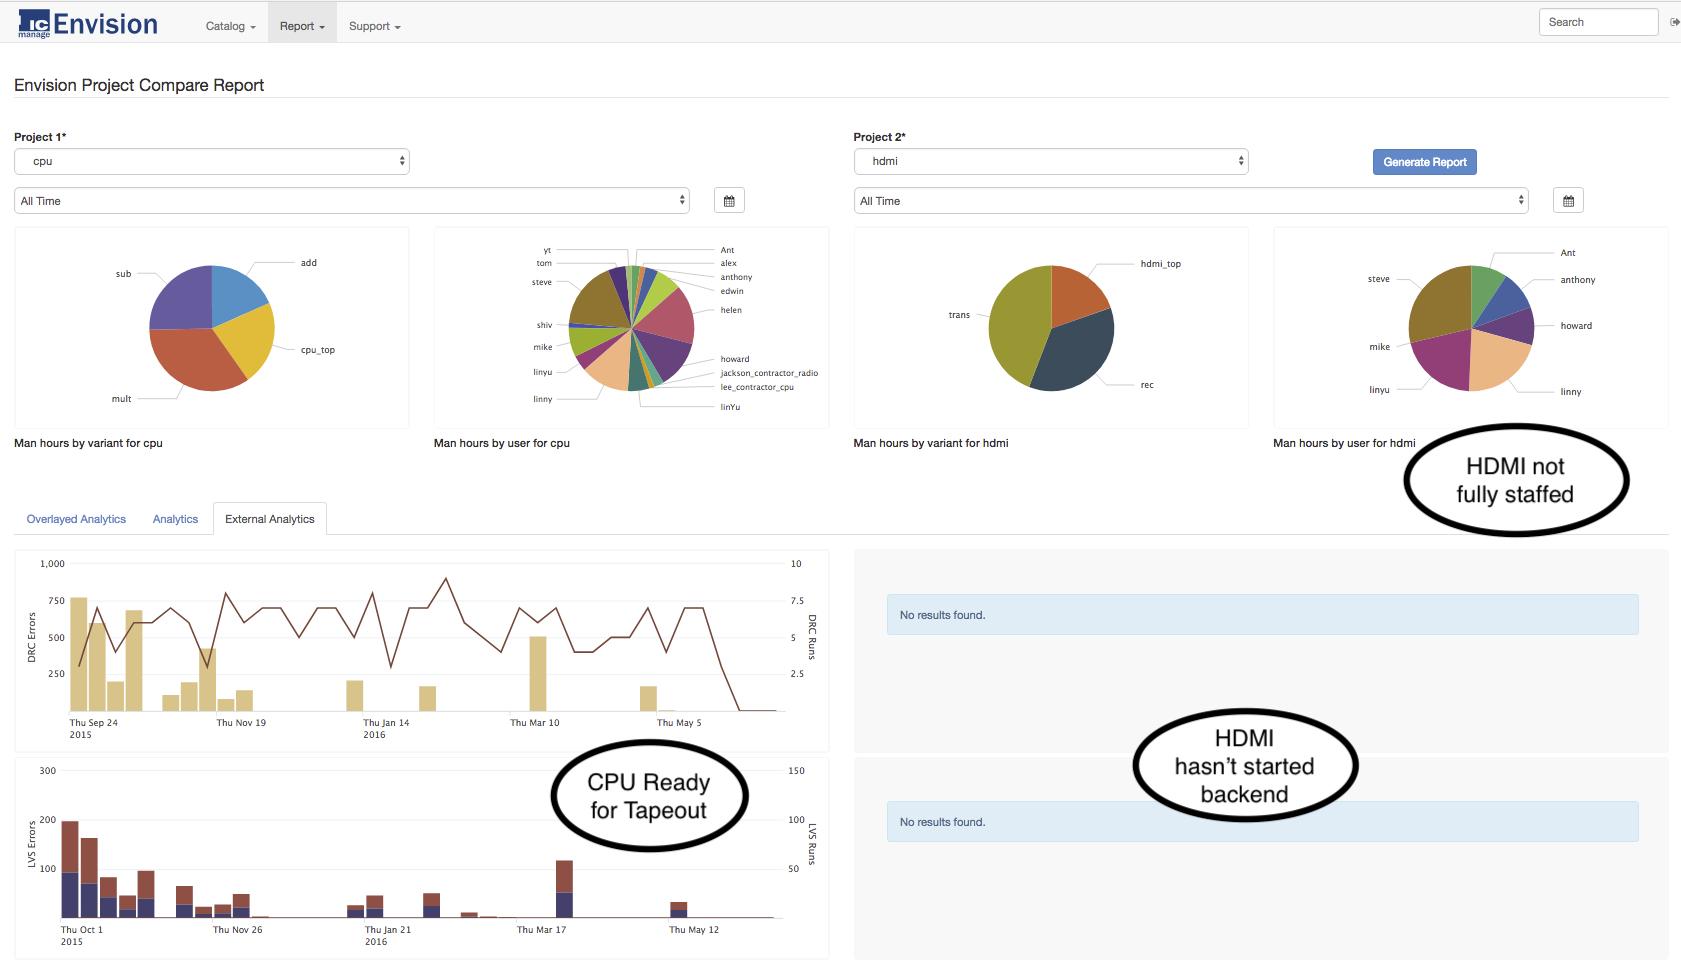Click the Generate Report button
The width and height of the screenshot is (1681, 963).
1425,162
